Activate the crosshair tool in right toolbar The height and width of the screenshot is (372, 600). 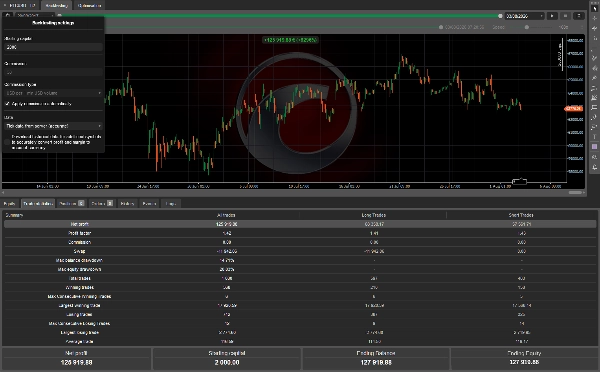coord(594,18)
